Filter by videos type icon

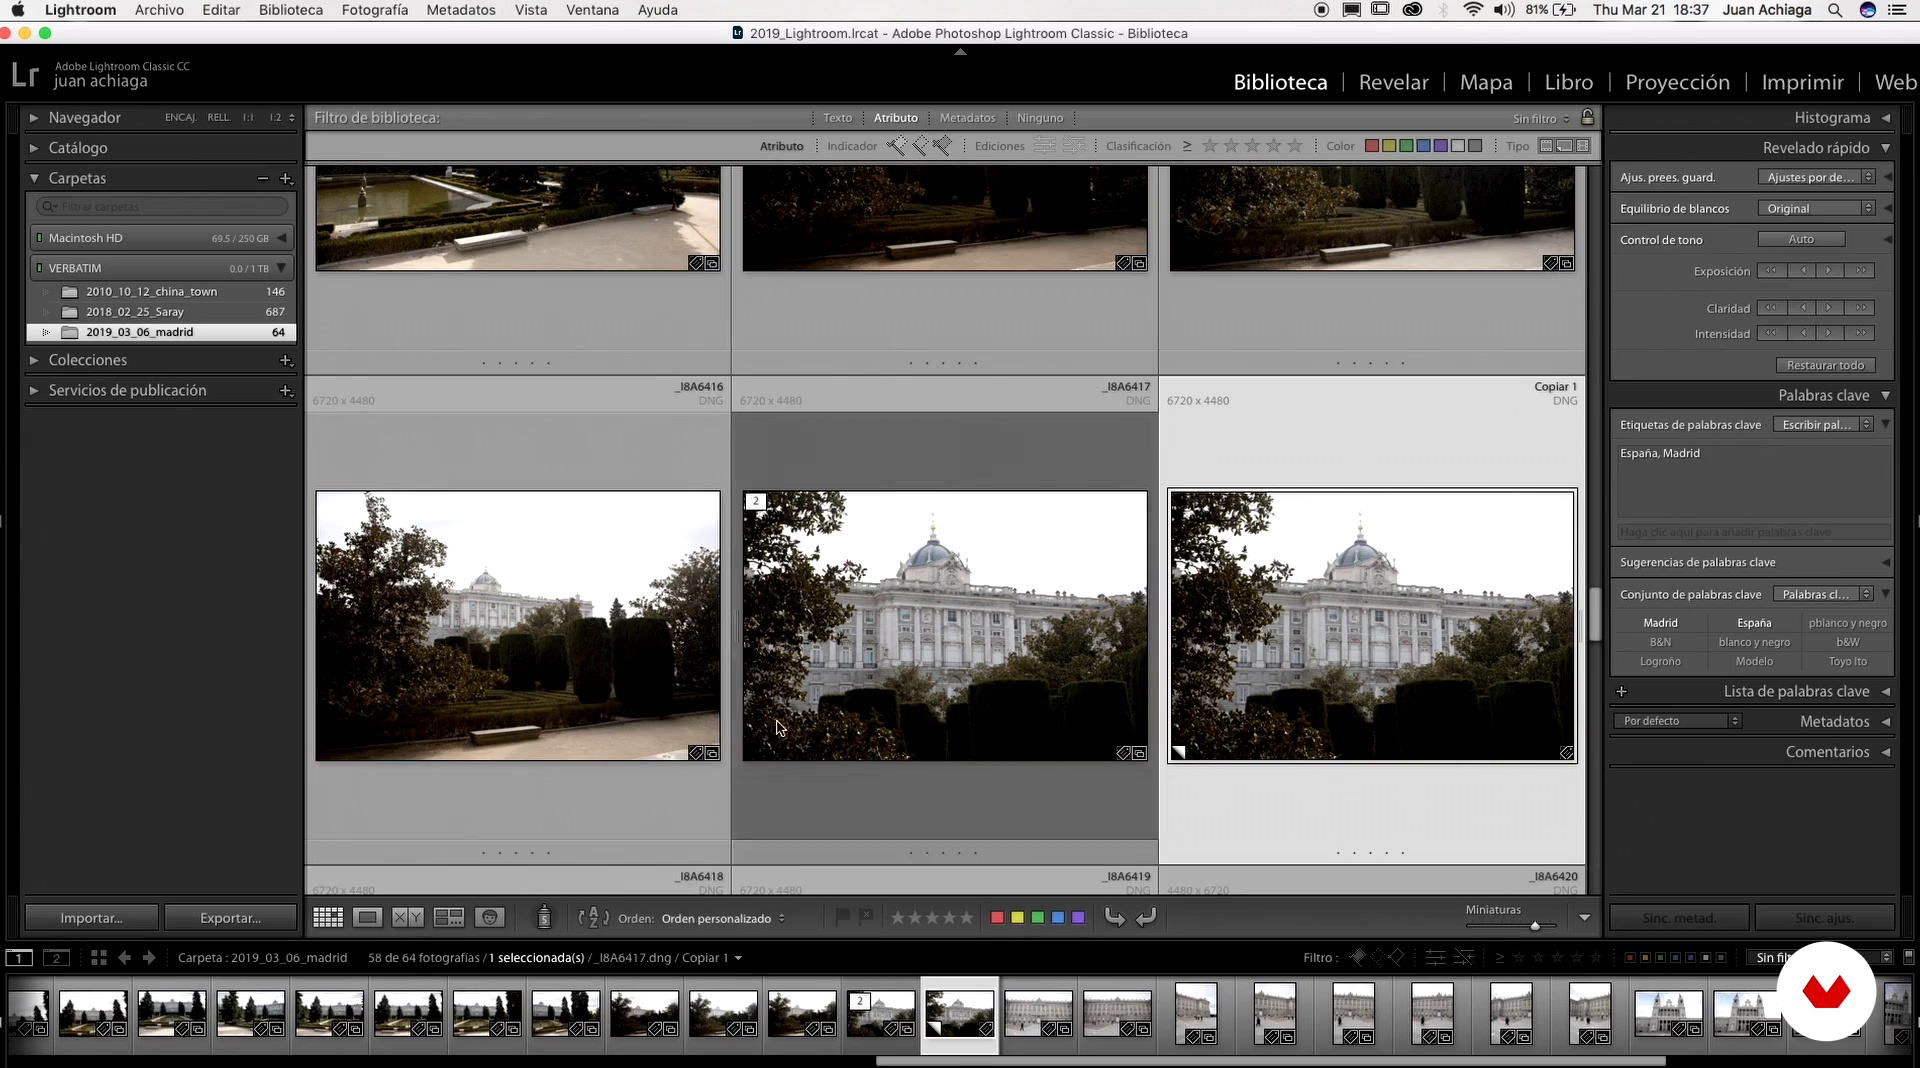[1582, 146]
